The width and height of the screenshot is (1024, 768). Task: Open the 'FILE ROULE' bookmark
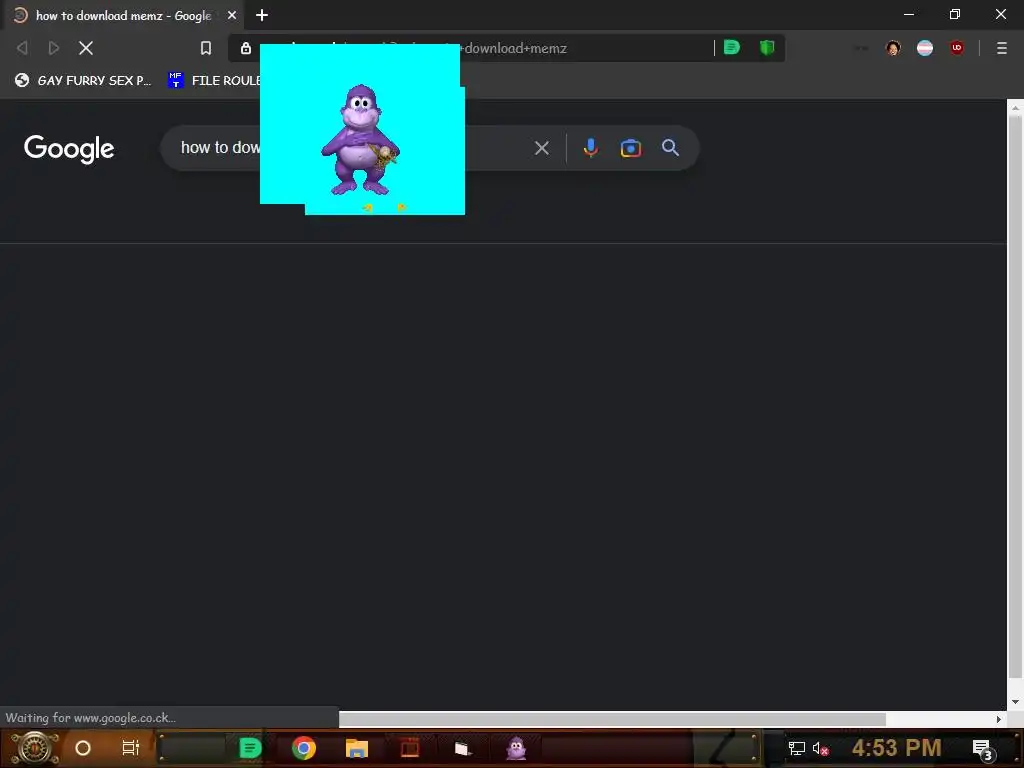pos(214,80)
